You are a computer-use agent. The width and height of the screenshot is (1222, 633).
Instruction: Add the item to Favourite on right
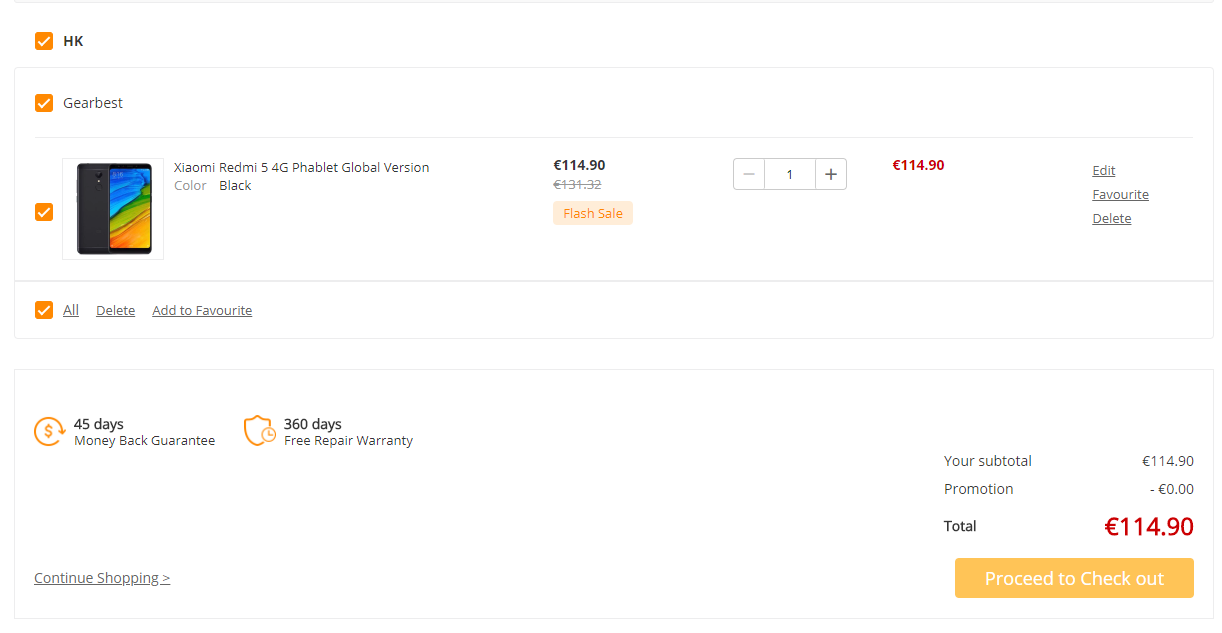[x=1120, y=195]
